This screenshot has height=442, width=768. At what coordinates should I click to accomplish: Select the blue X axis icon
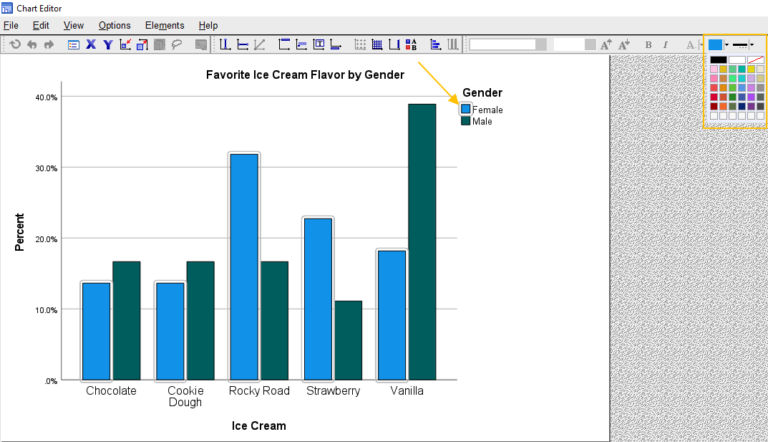coord(91,44)
